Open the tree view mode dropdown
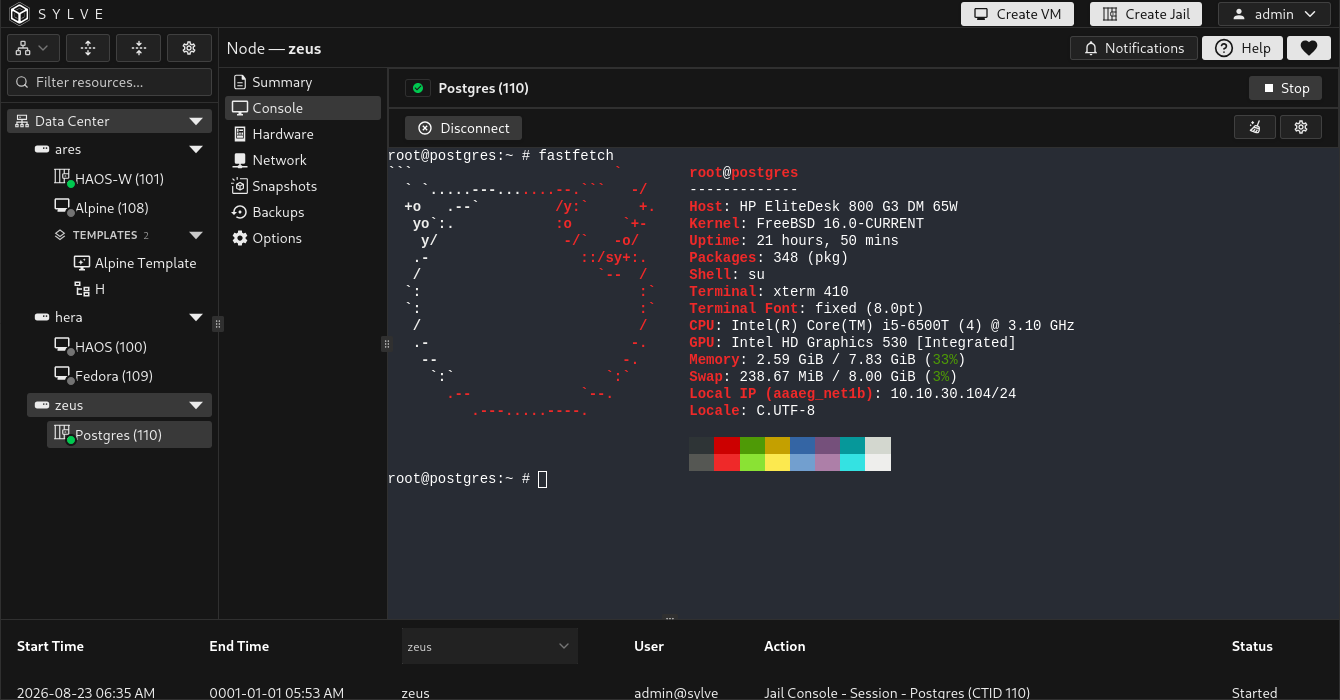Image resolution: width=1340 pixels, height=700 pixels. (x=34, y=47)
